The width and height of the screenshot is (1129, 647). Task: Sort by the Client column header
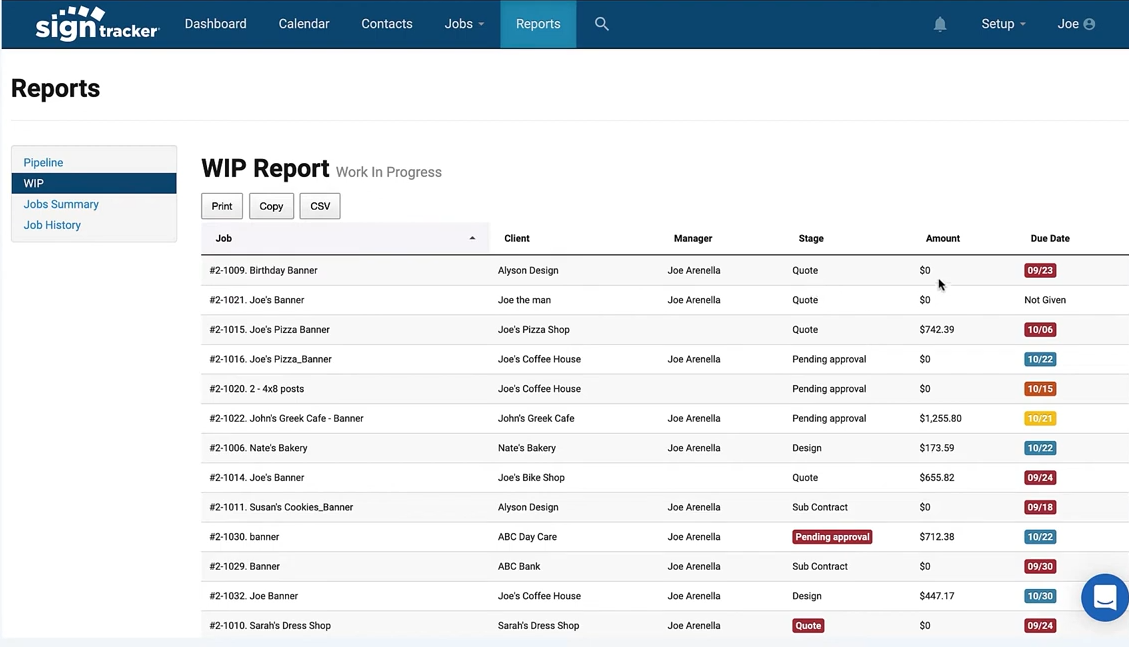pos(517,238)
